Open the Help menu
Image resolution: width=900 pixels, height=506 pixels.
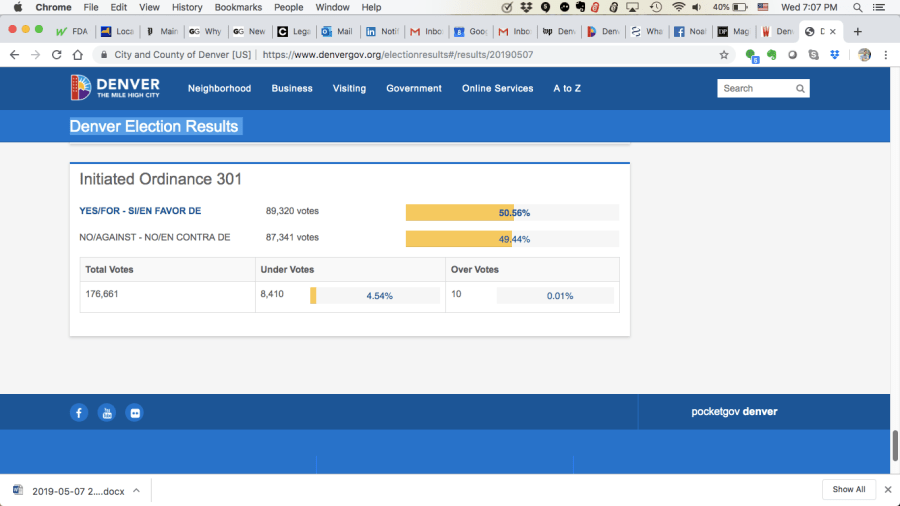click(x=371, y=7)
